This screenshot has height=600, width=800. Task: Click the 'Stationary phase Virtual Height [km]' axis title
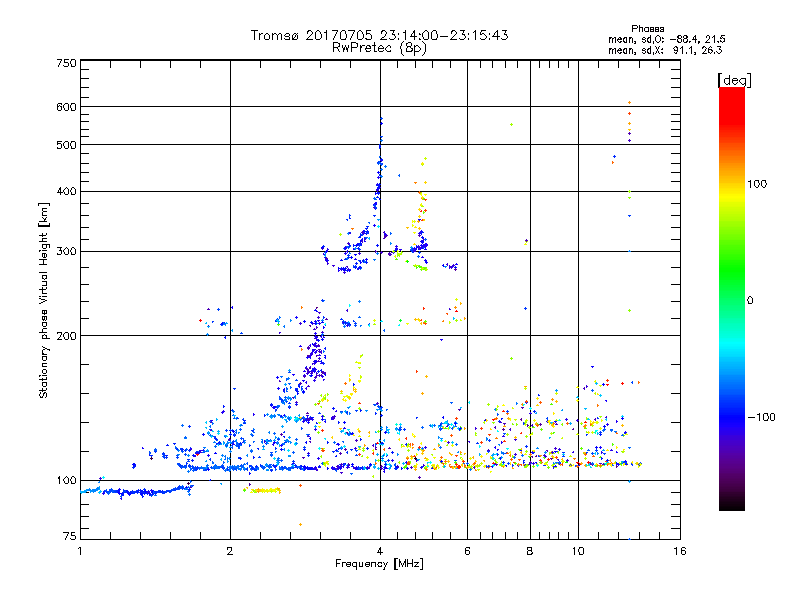[44, 300]
